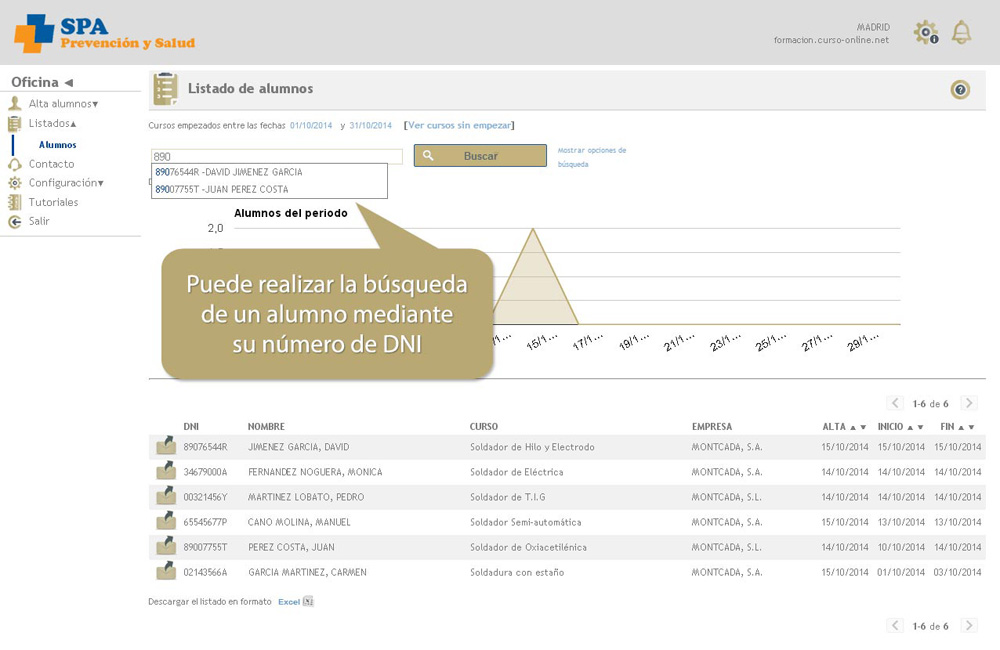Click the SPA Prevención y Salud logo

click(x=105, y=33)
